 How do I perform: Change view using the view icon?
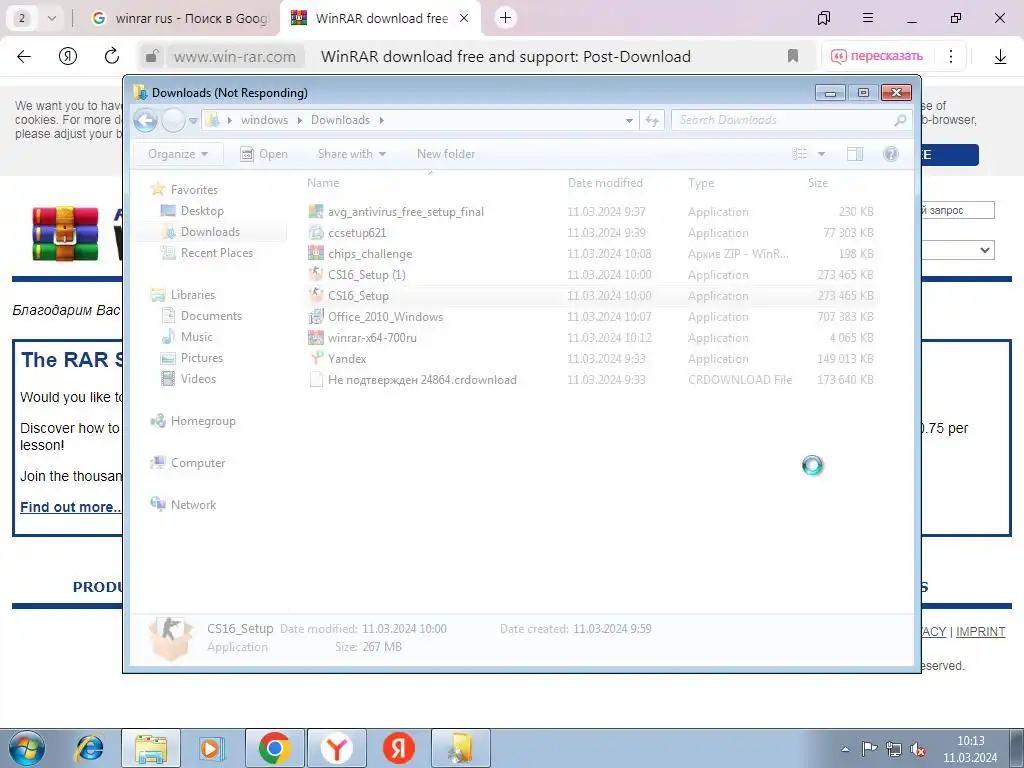(x=800, y=153)
